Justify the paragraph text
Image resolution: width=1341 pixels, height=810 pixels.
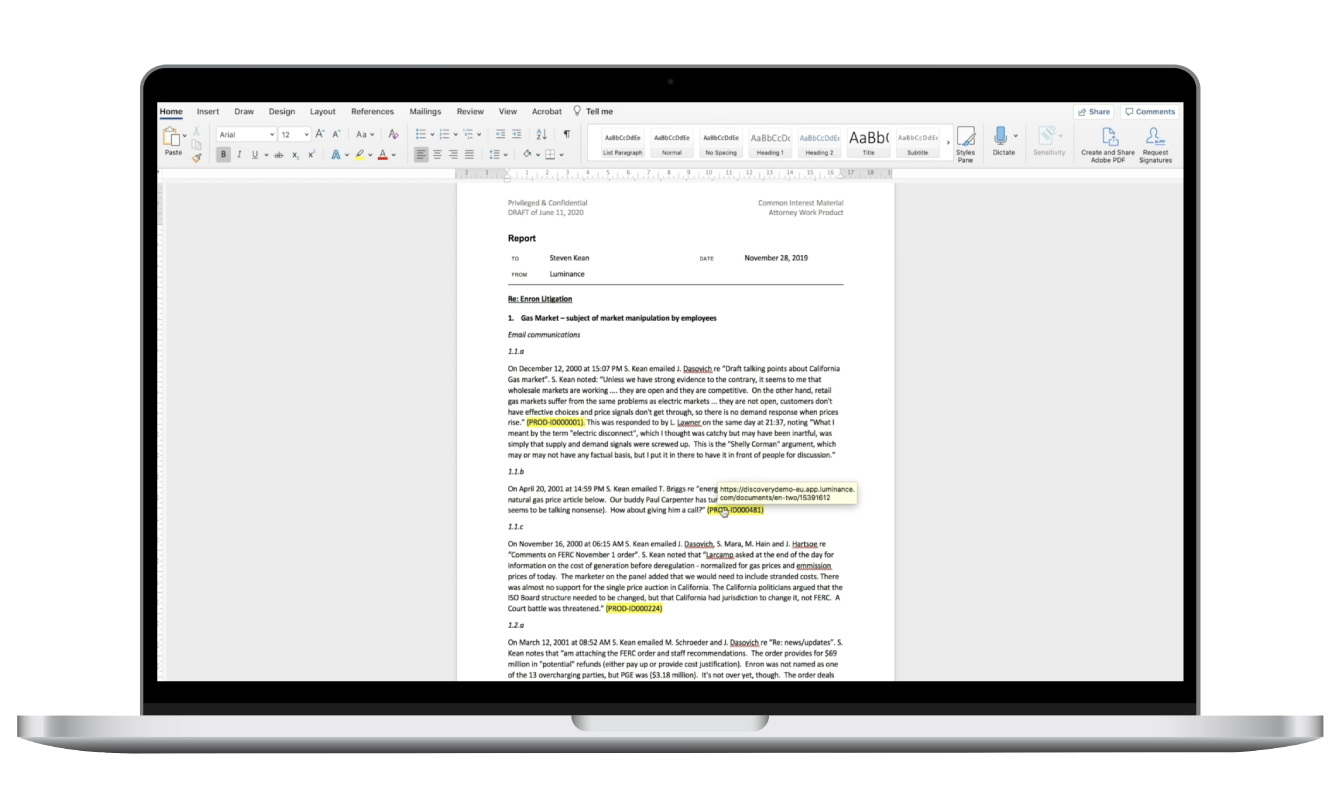pyautogui.click(x=469, y=155)
